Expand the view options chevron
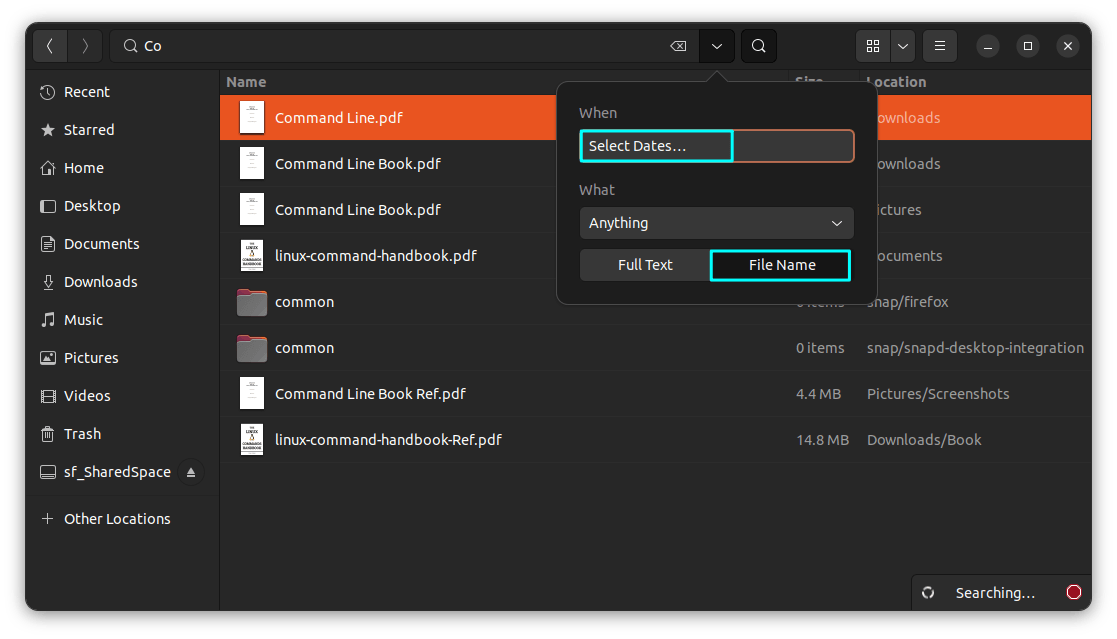Image resolution: width=1117 pixels, height=639 pixels. click(x=903, y=46)
